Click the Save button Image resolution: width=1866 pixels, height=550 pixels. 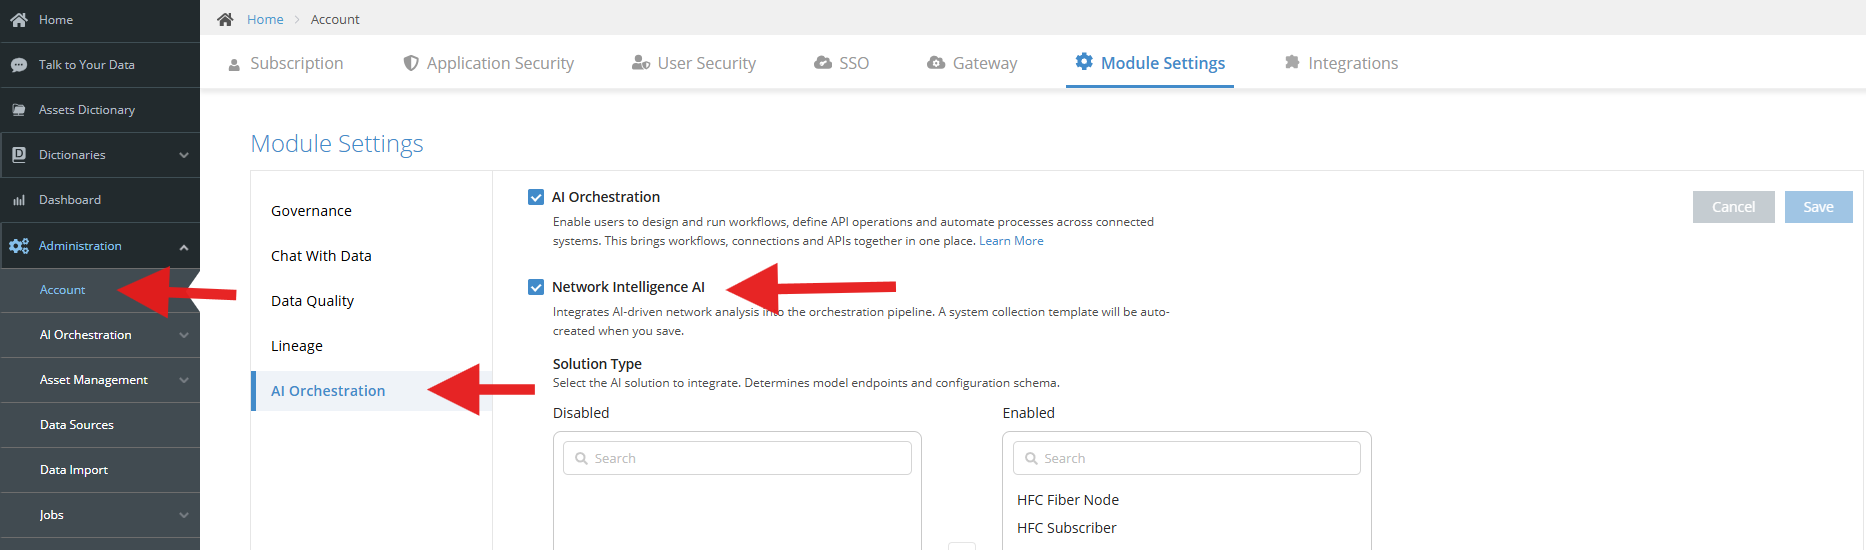click(x=1818, y=207)
